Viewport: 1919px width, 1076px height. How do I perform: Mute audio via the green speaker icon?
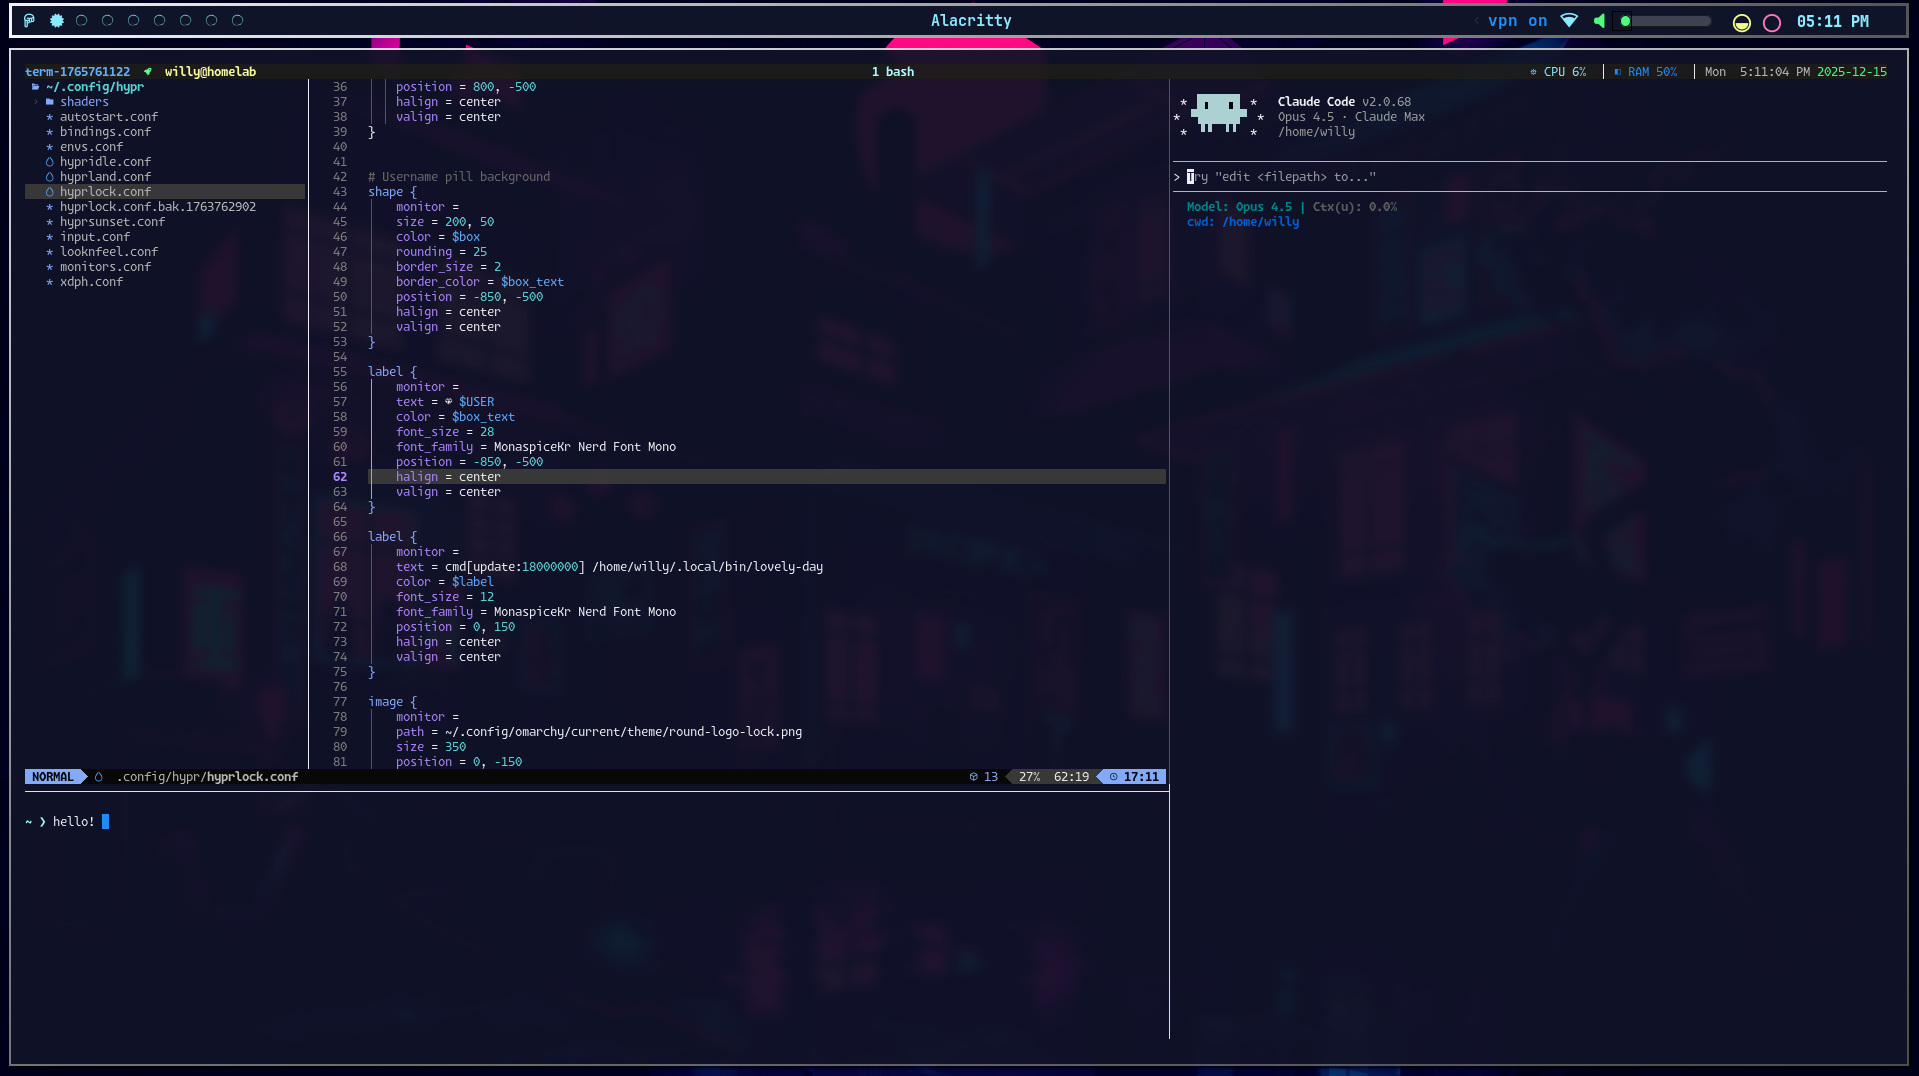tap(1599, 21)
